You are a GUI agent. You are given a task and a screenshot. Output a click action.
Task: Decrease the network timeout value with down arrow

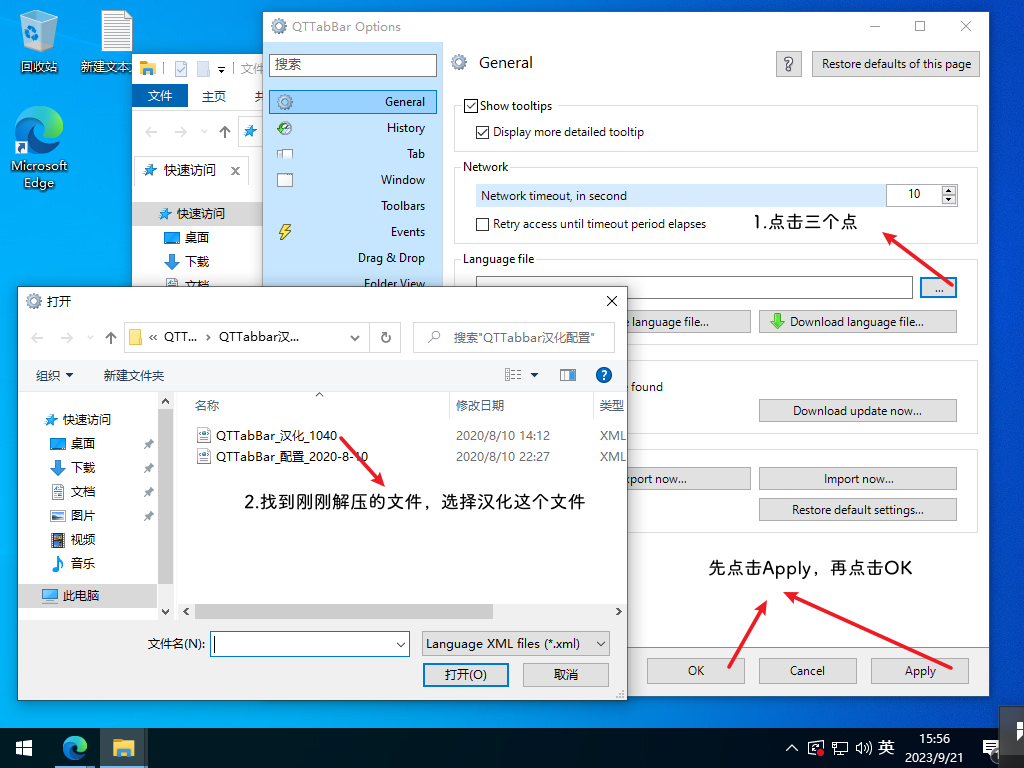tap(949, 199)
